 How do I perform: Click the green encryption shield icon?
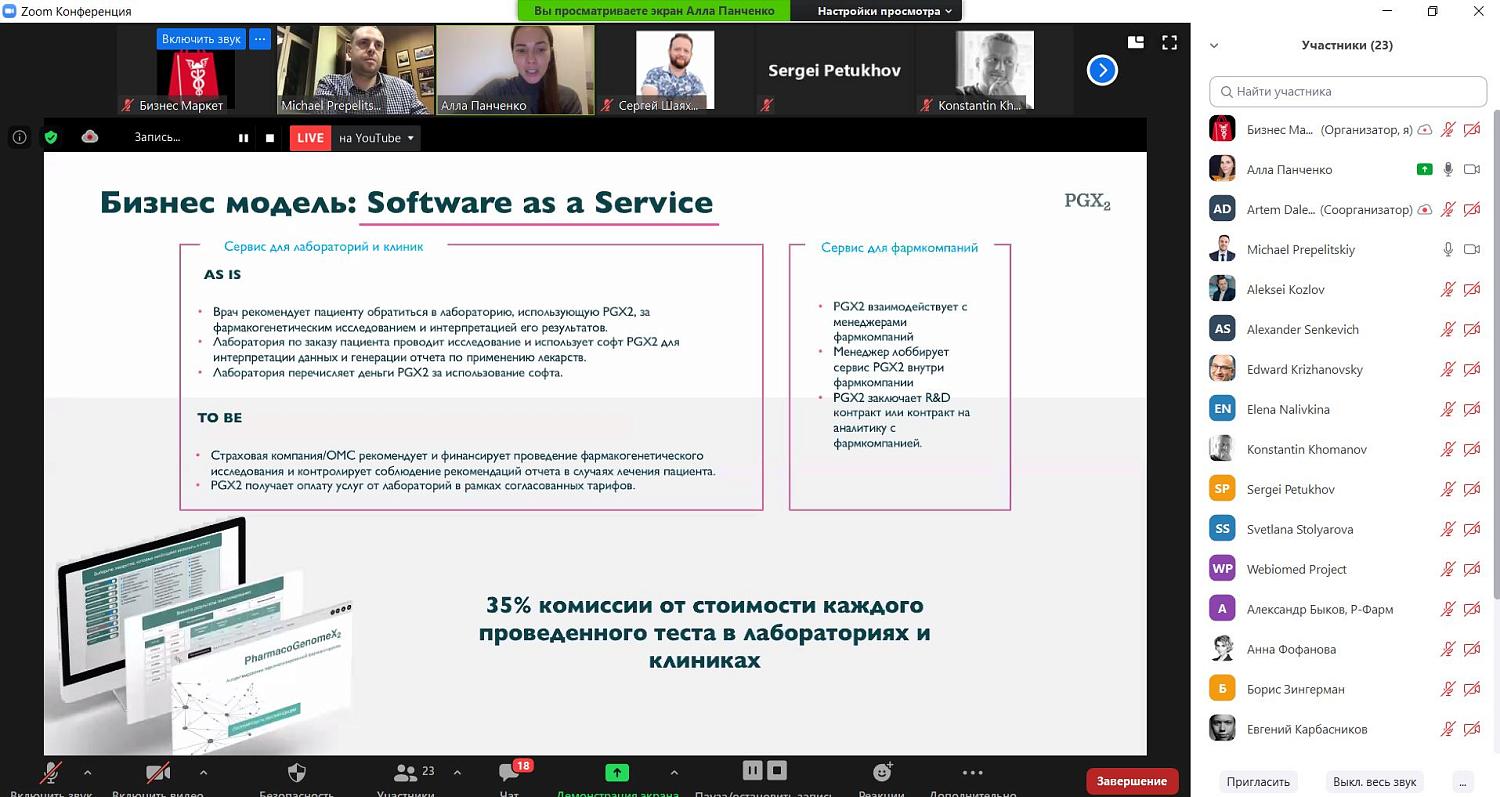coord(51,137)
